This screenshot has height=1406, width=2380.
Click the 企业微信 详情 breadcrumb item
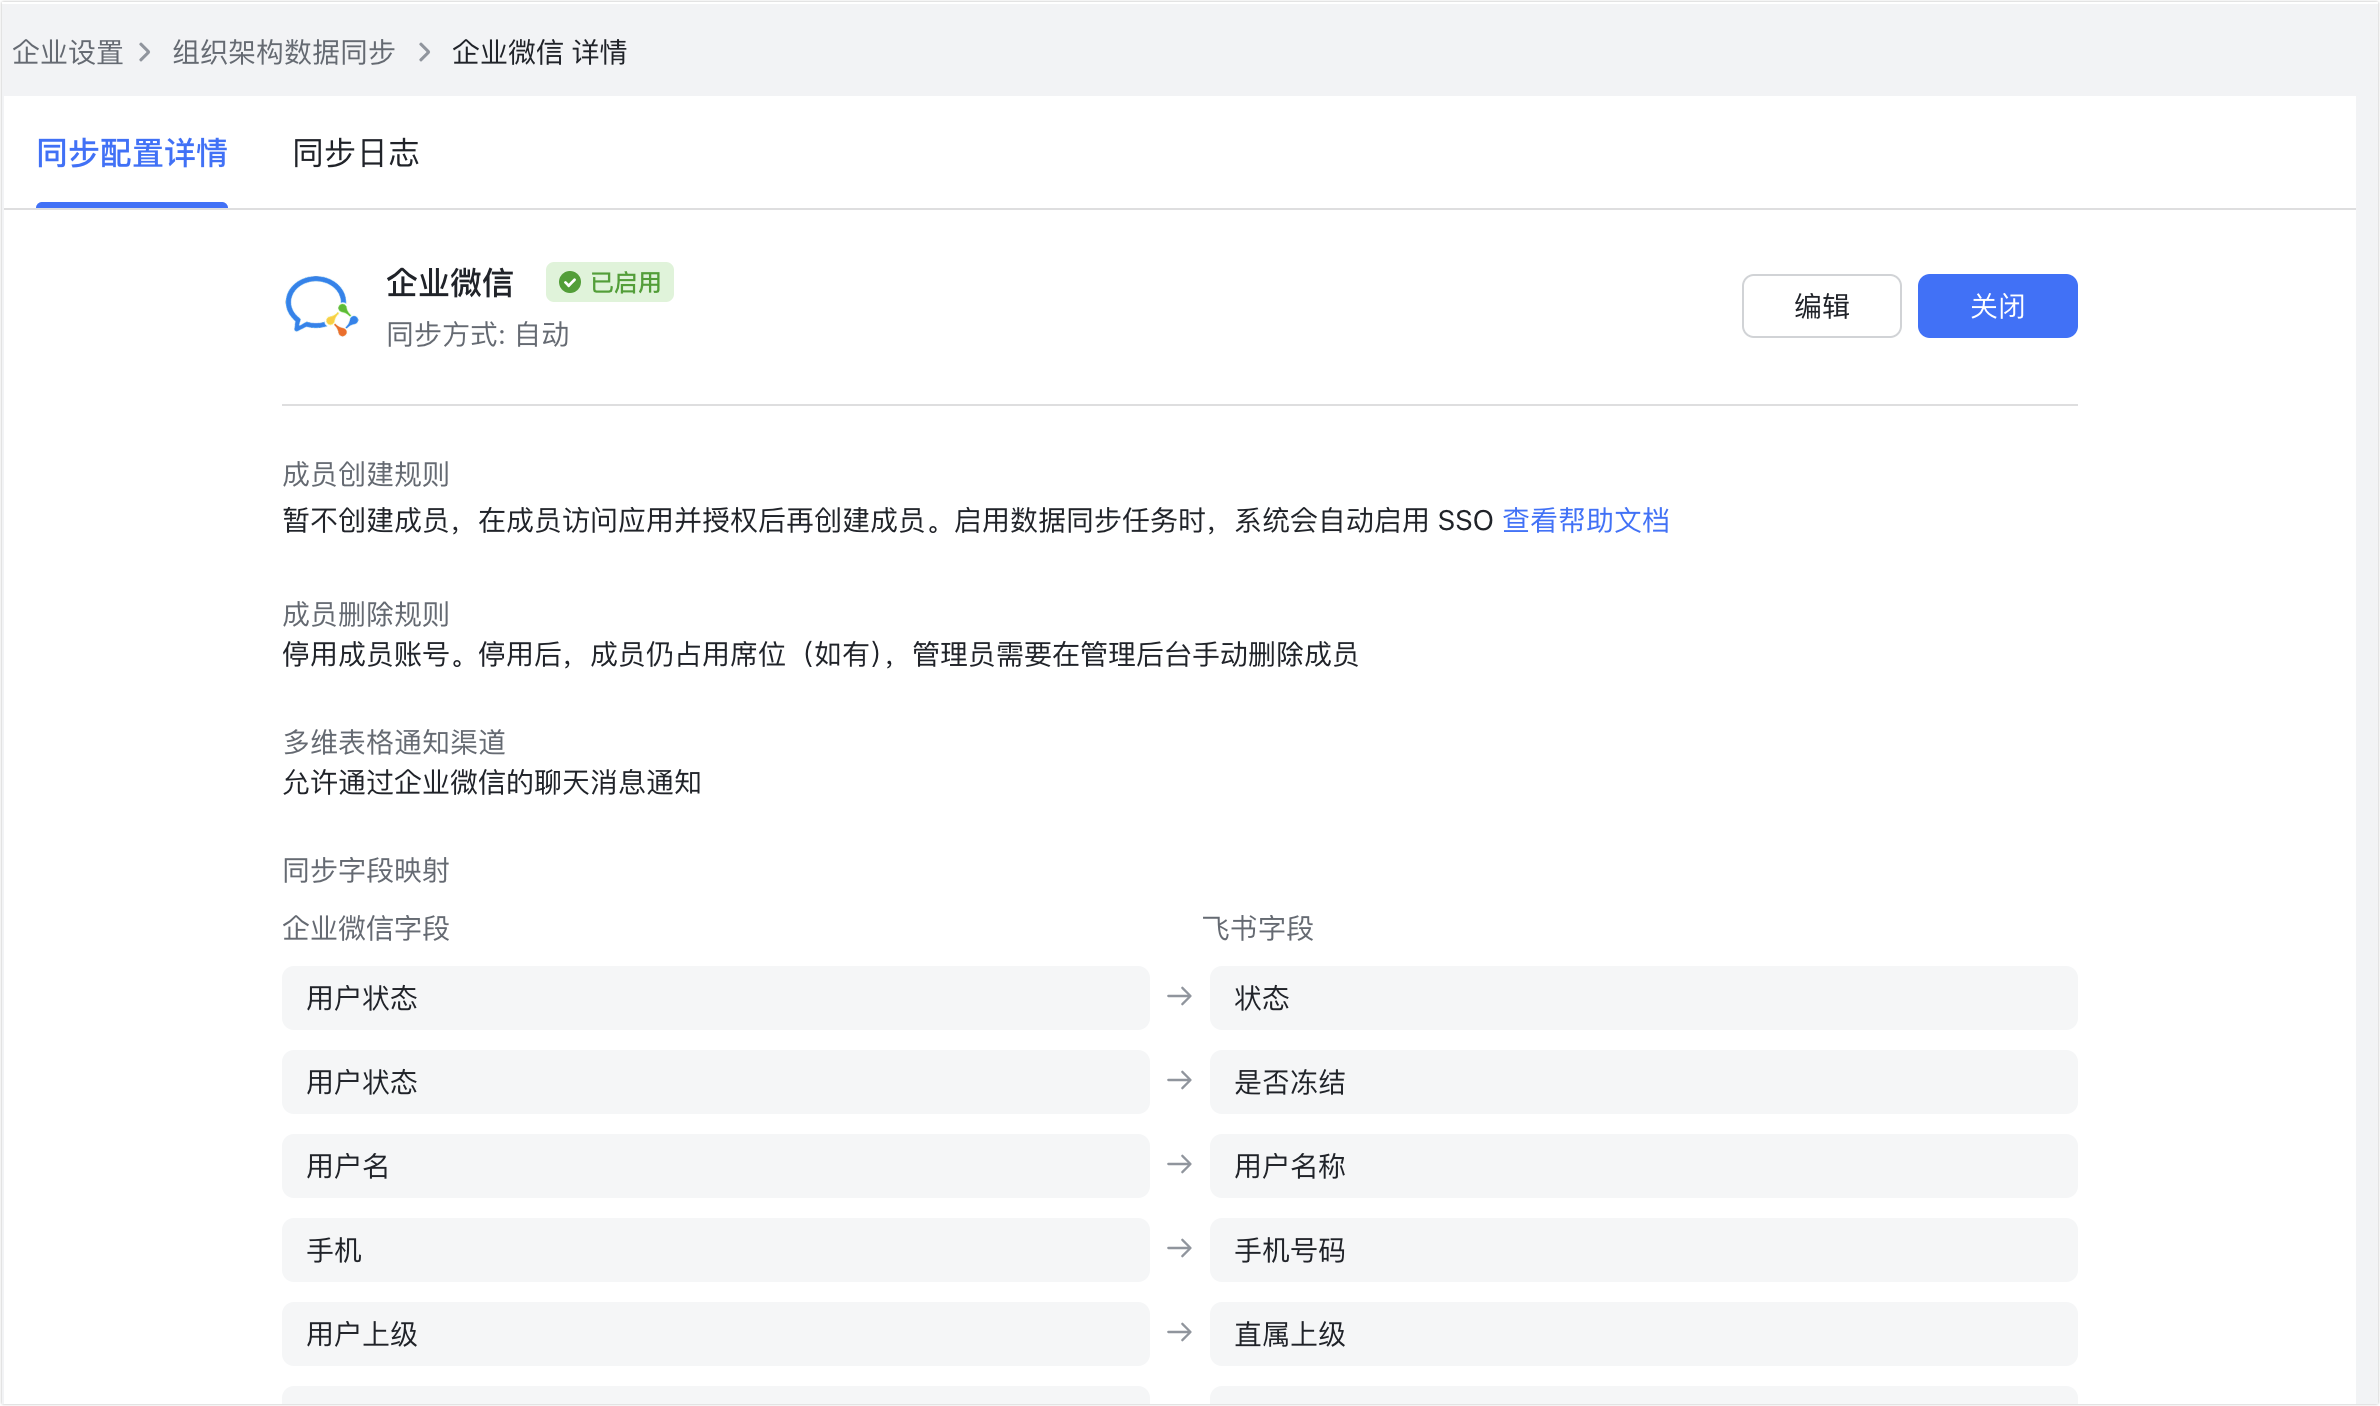click(x=540, y=52)
